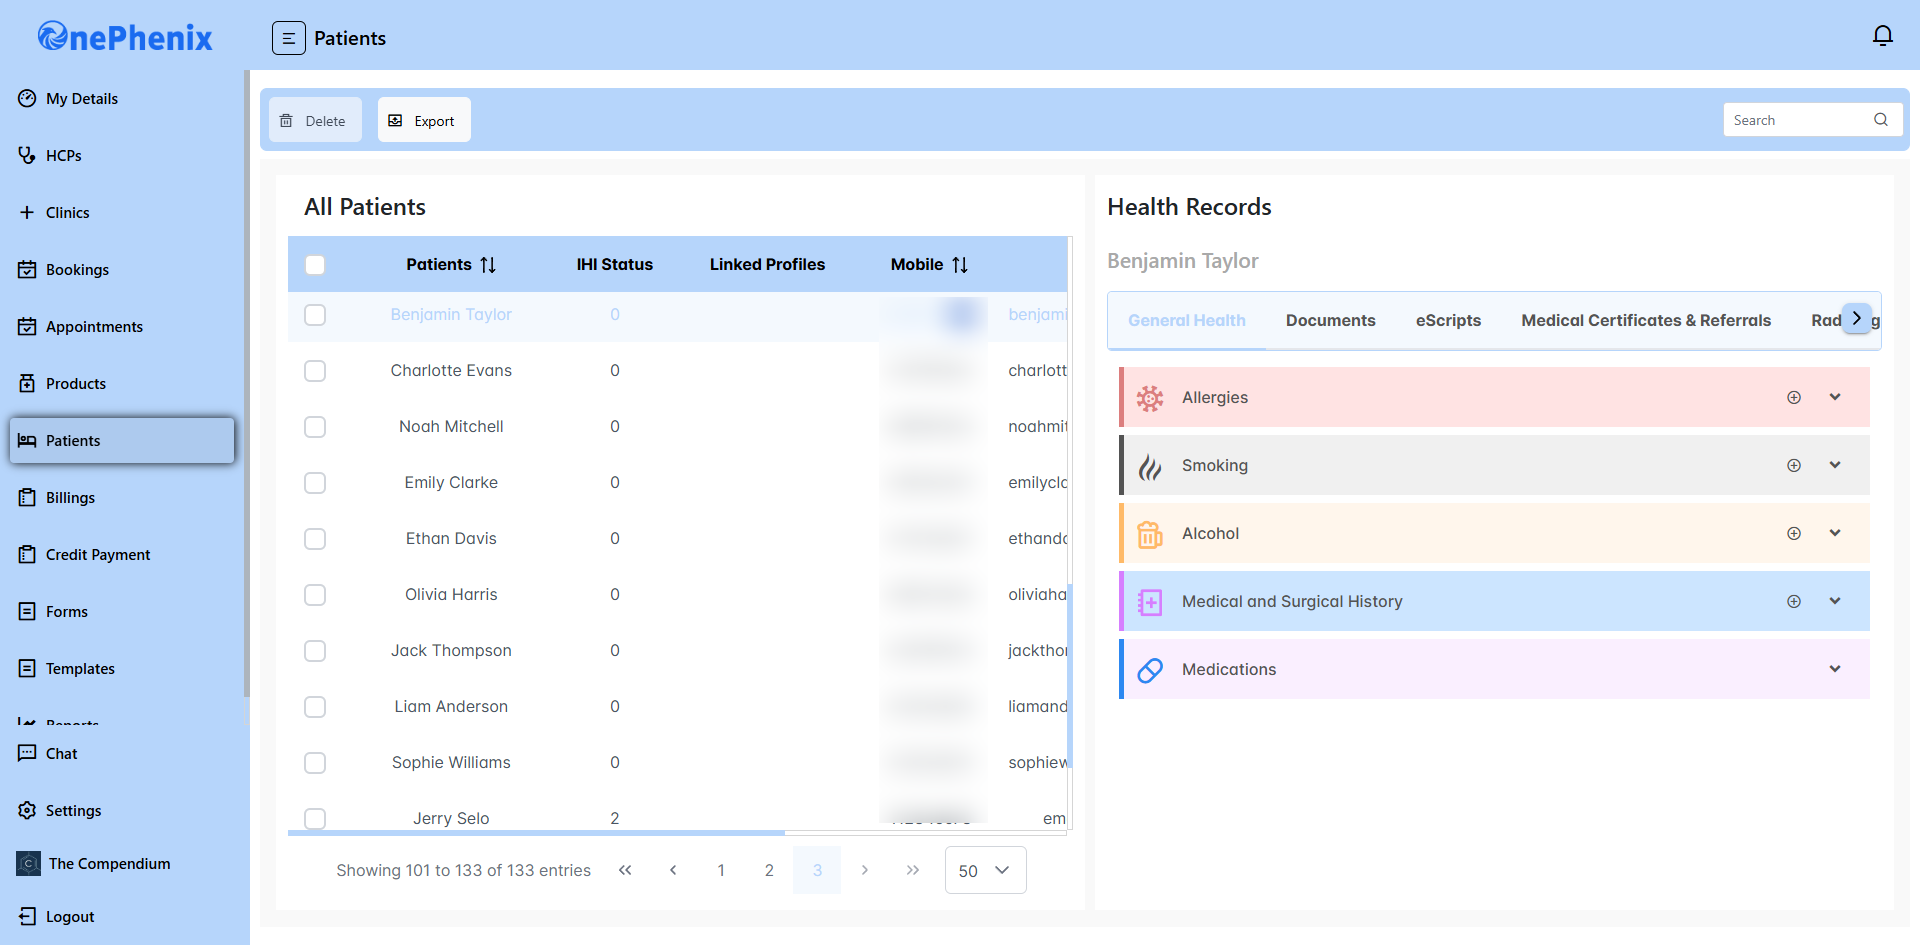The image size is (1920, 945).
Task: Go to page 2 of patients
Action: point(769,870)
